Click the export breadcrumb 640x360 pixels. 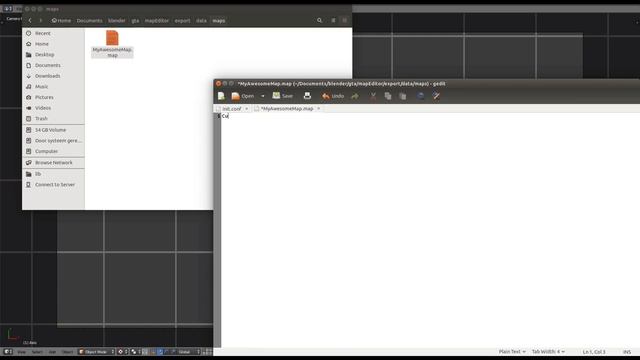pos(182,20)
